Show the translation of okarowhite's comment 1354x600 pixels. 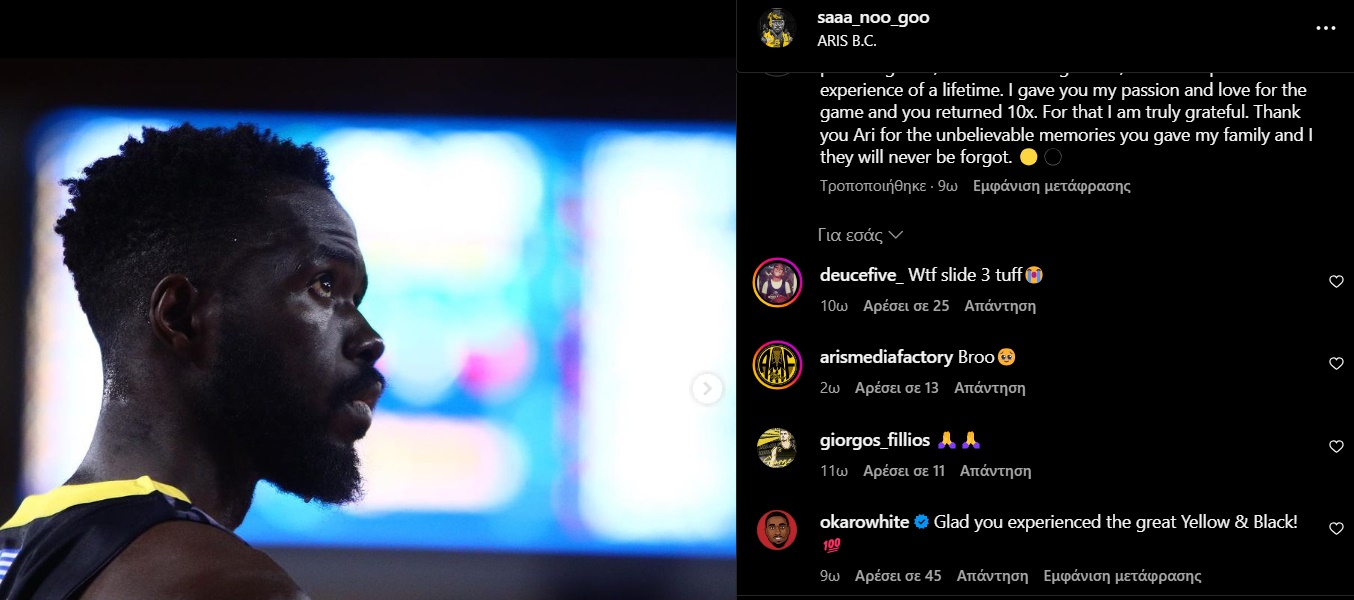1122,576
